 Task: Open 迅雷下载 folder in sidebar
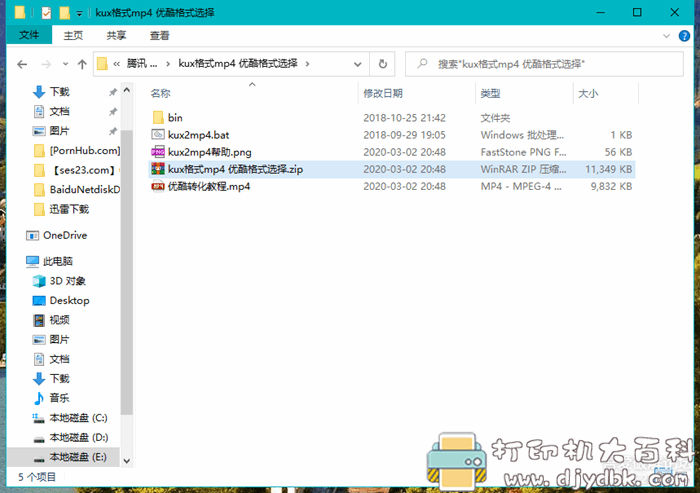[69, 209]
